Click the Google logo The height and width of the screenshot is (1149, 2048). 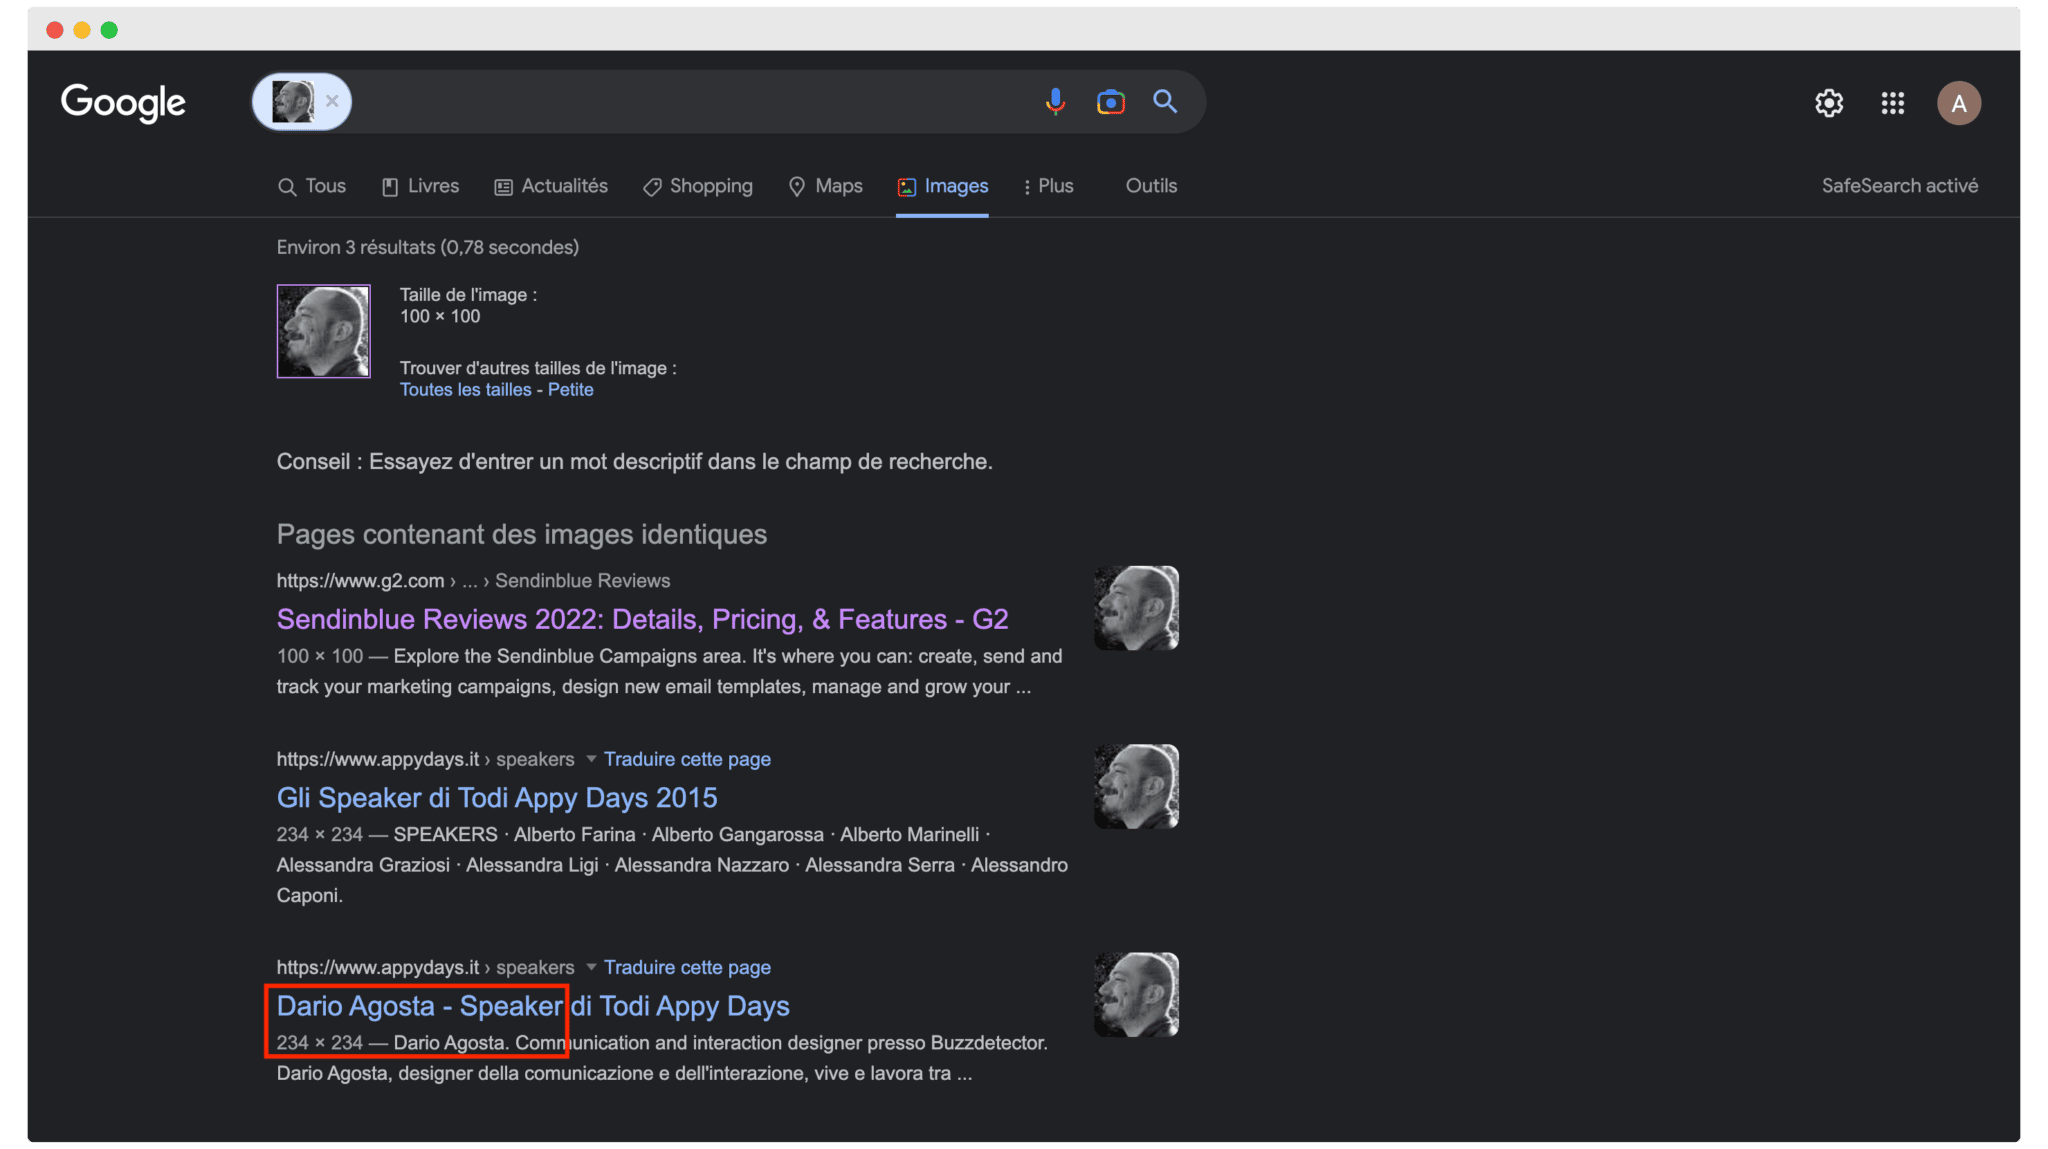coord(123,102)
